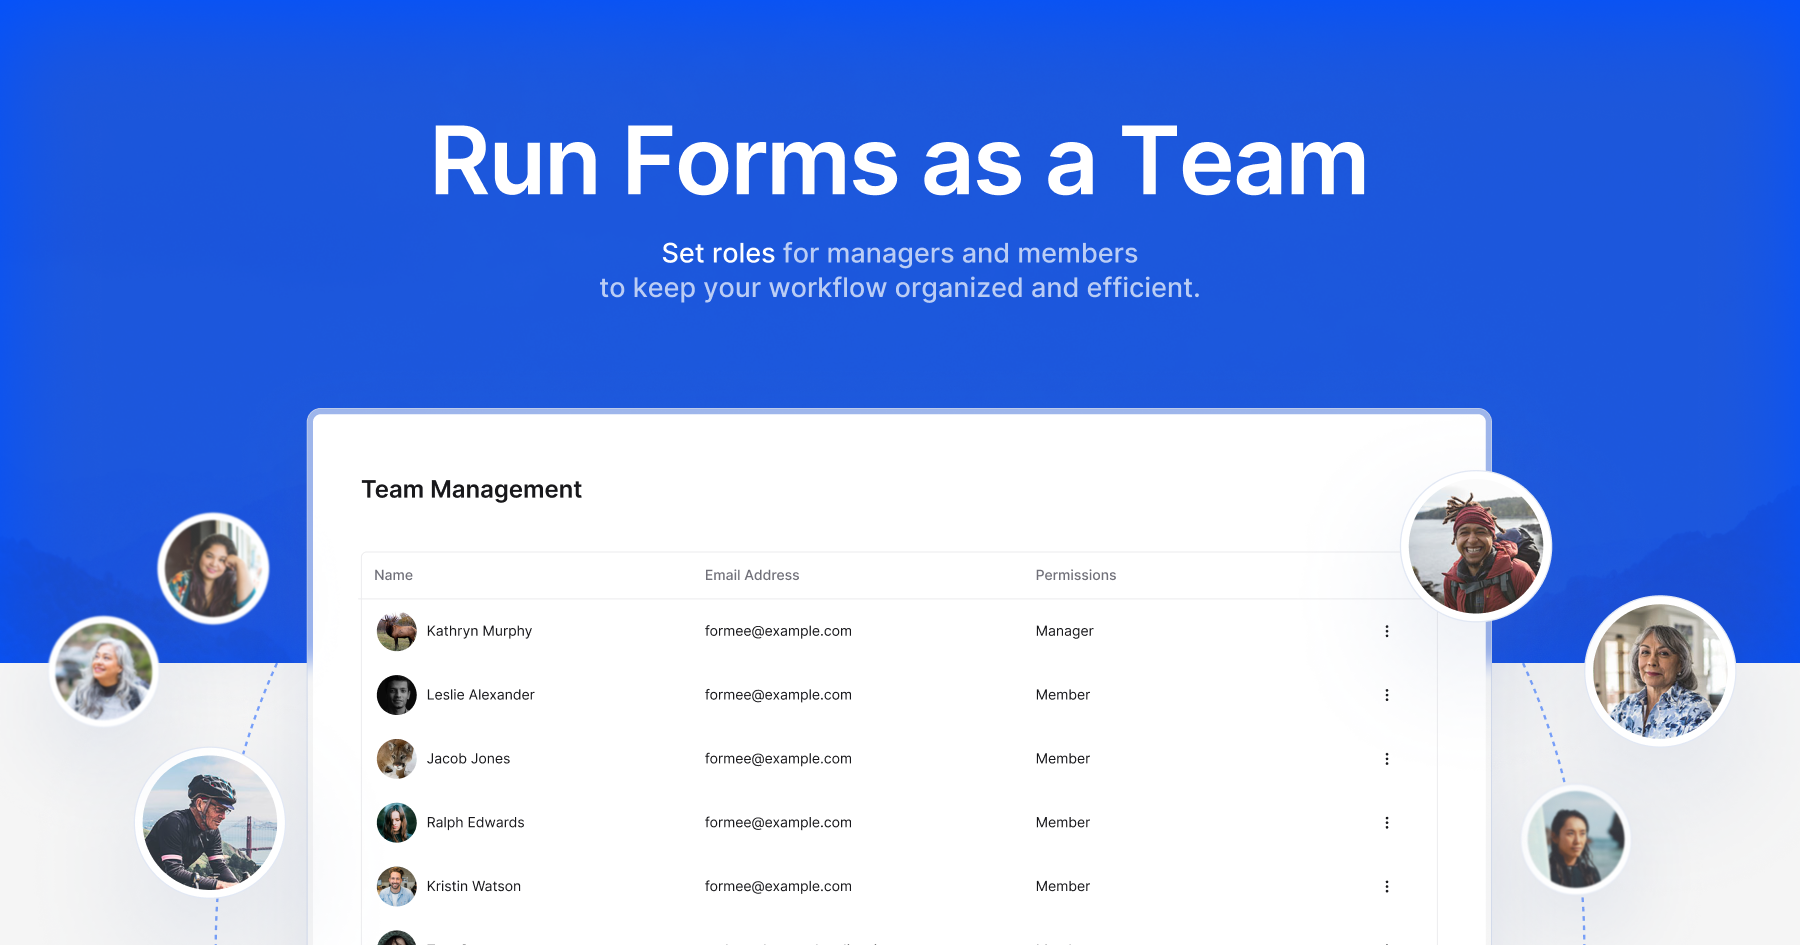Click Kathryn Murphy's profile avatar
1800x945 pixels.
click(x=396, y=631)
